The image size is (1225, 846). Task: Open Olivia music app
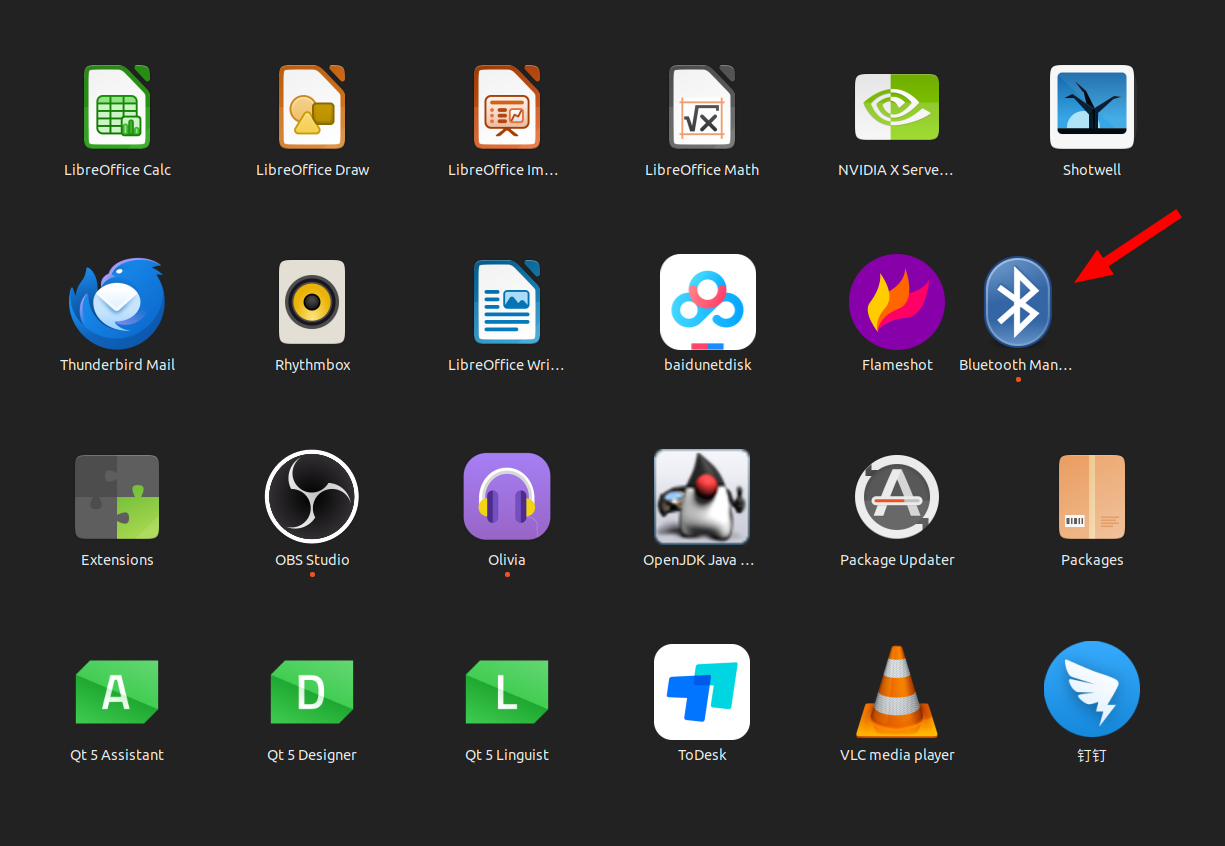tap(507, 497)
